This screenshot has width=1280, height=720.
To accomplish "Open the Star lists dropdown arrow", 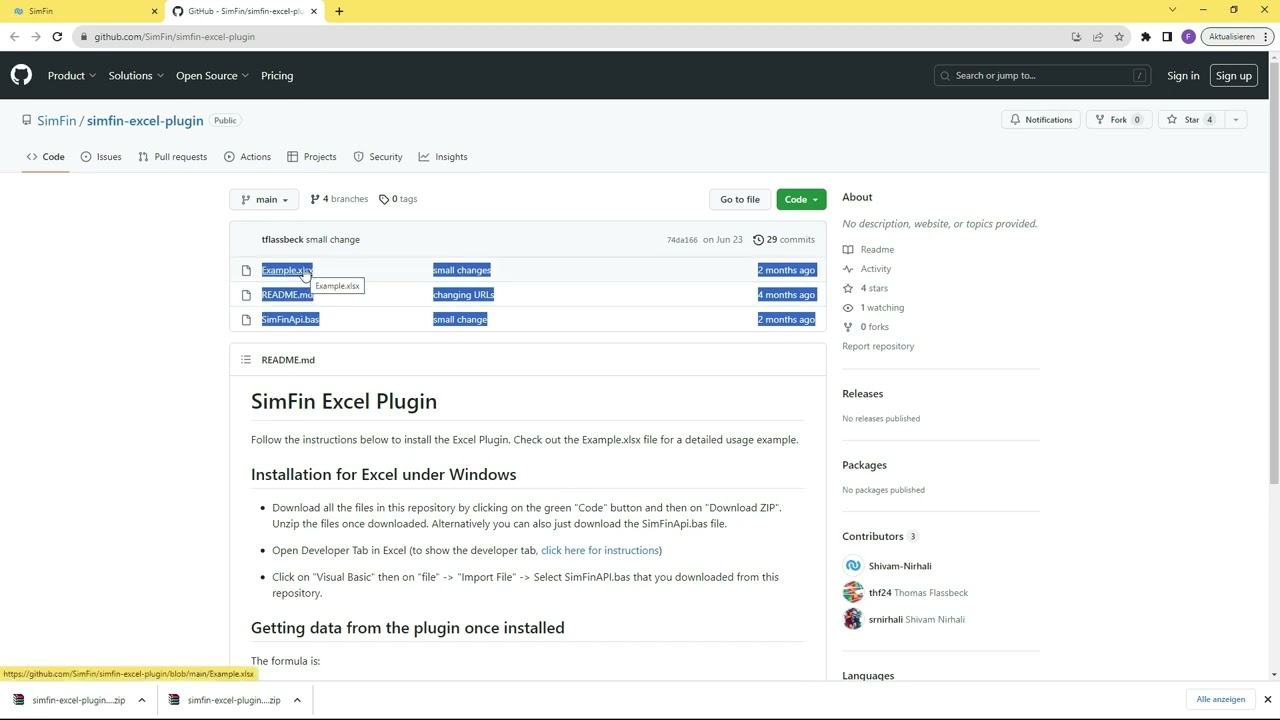I will click(x=1235, y=120).
